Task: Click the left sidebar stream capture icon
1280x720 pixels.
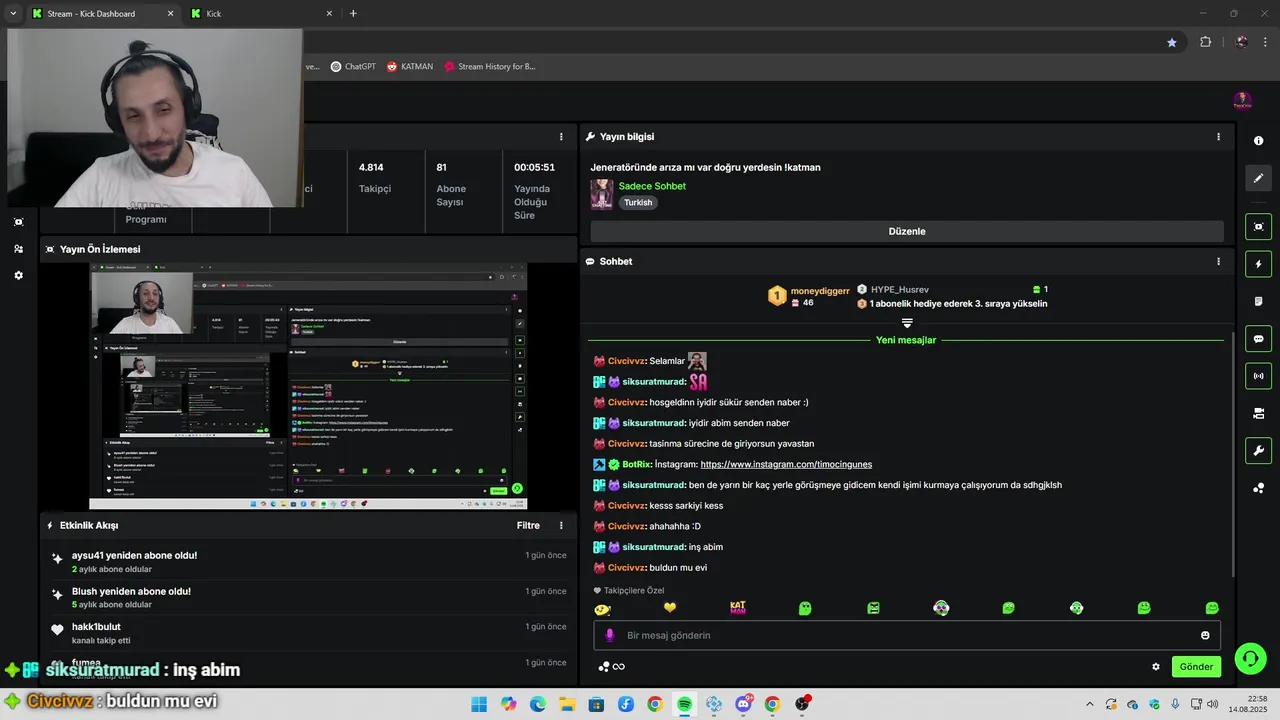Action: [x=18, y=222]
